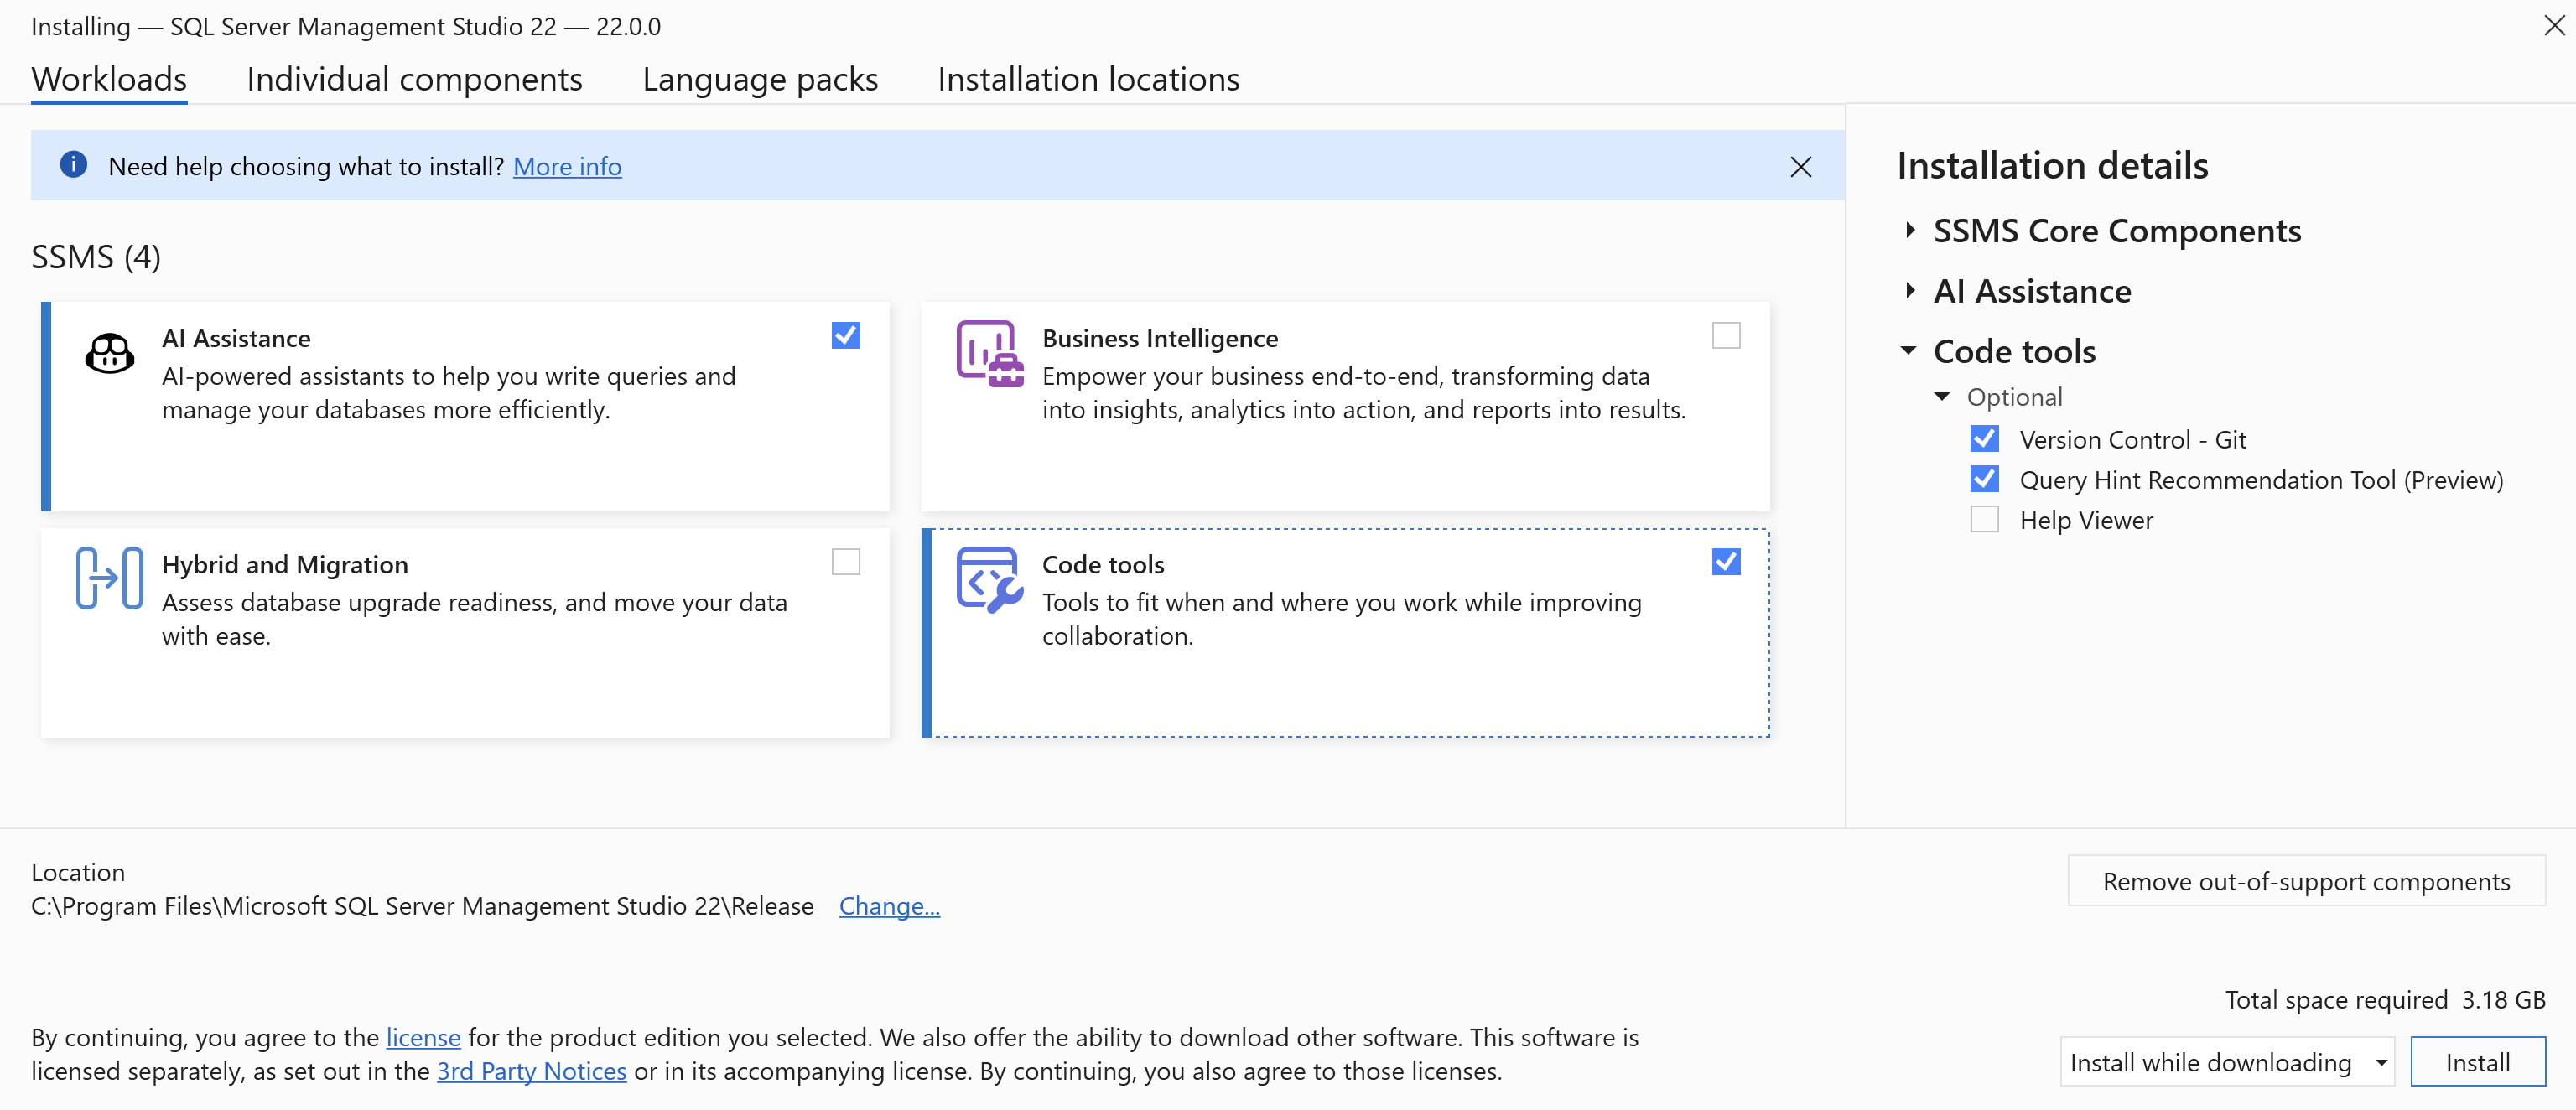Check the Help Viewer optional component
Image resolution: width=2576 pixels, height=1110 pixels.
[1984, 520]
